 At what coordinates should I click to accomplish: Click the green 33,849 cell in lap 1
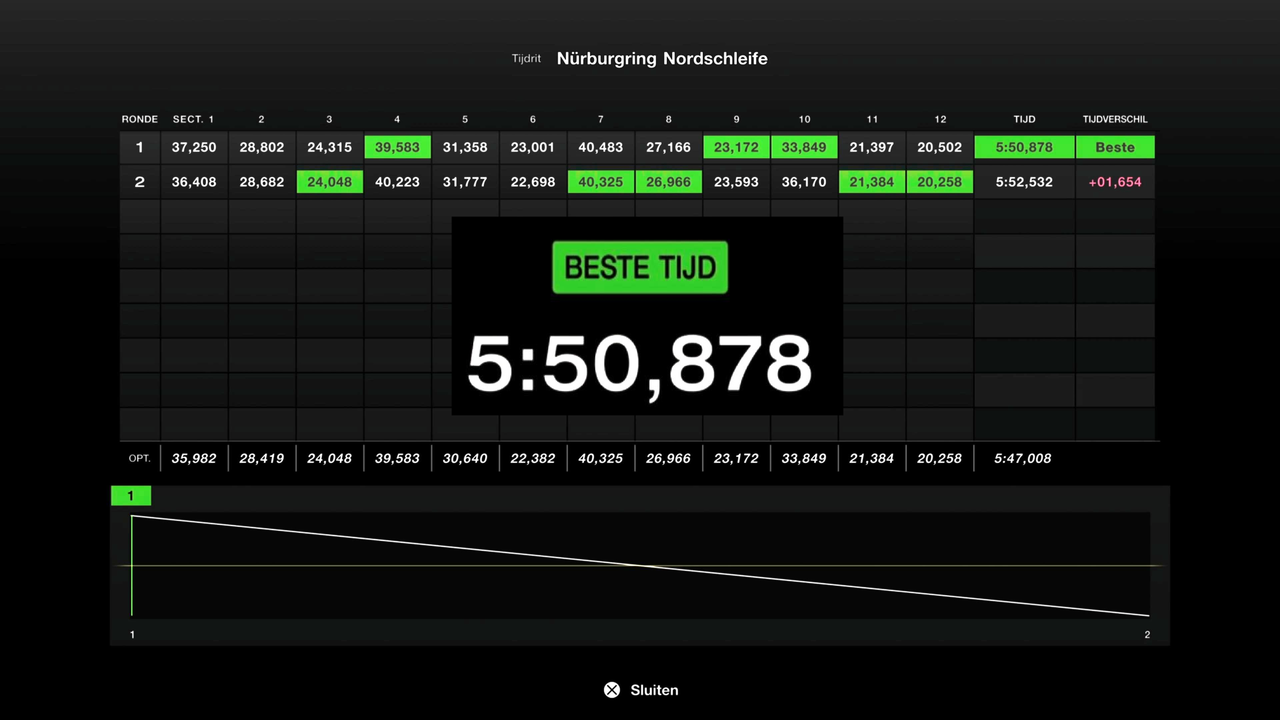tap(804, 147)
